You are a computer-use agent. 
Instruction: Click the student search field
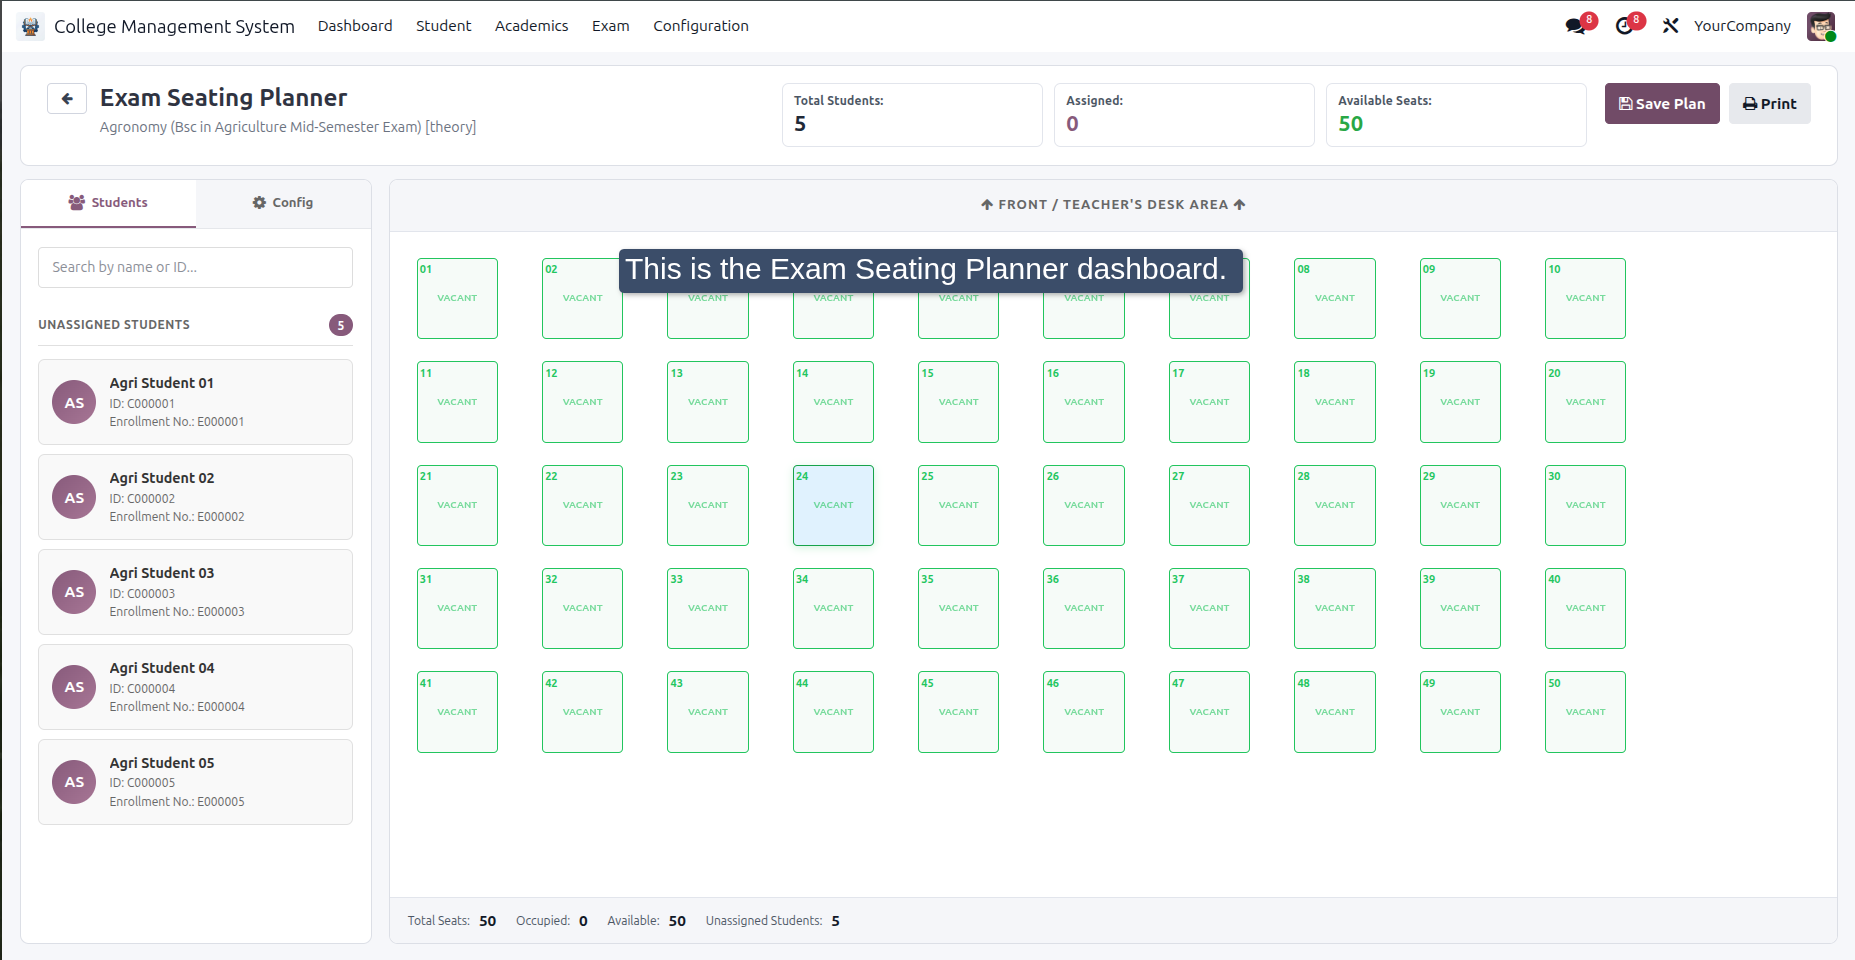195,267
